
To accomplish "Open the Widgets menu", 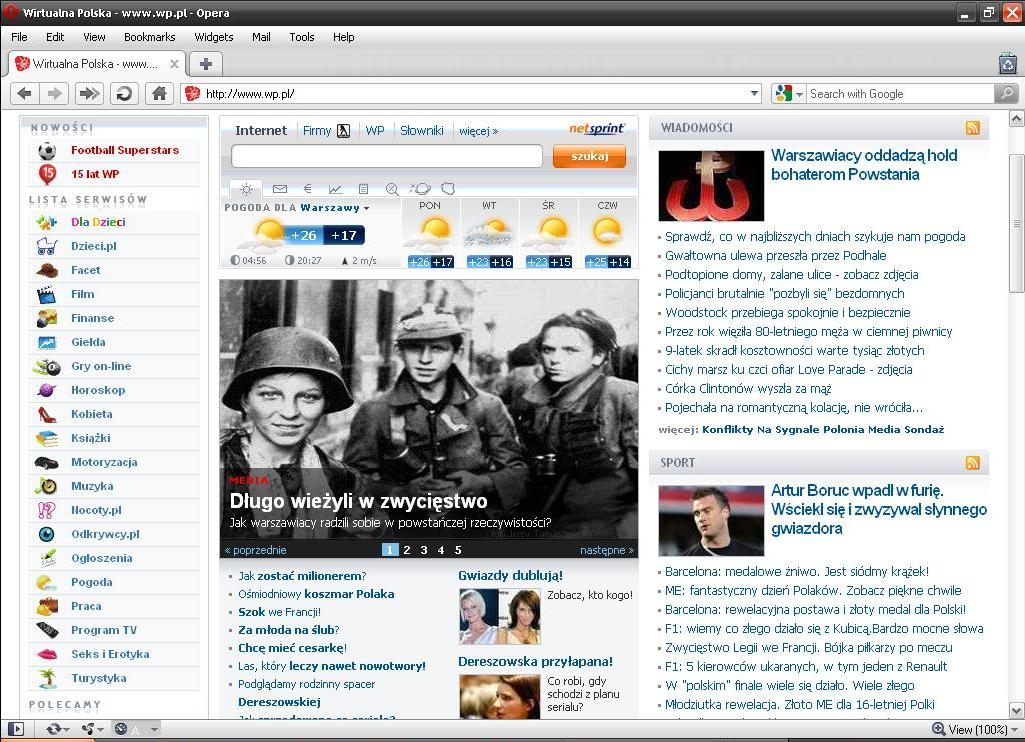I will [213, 37].
